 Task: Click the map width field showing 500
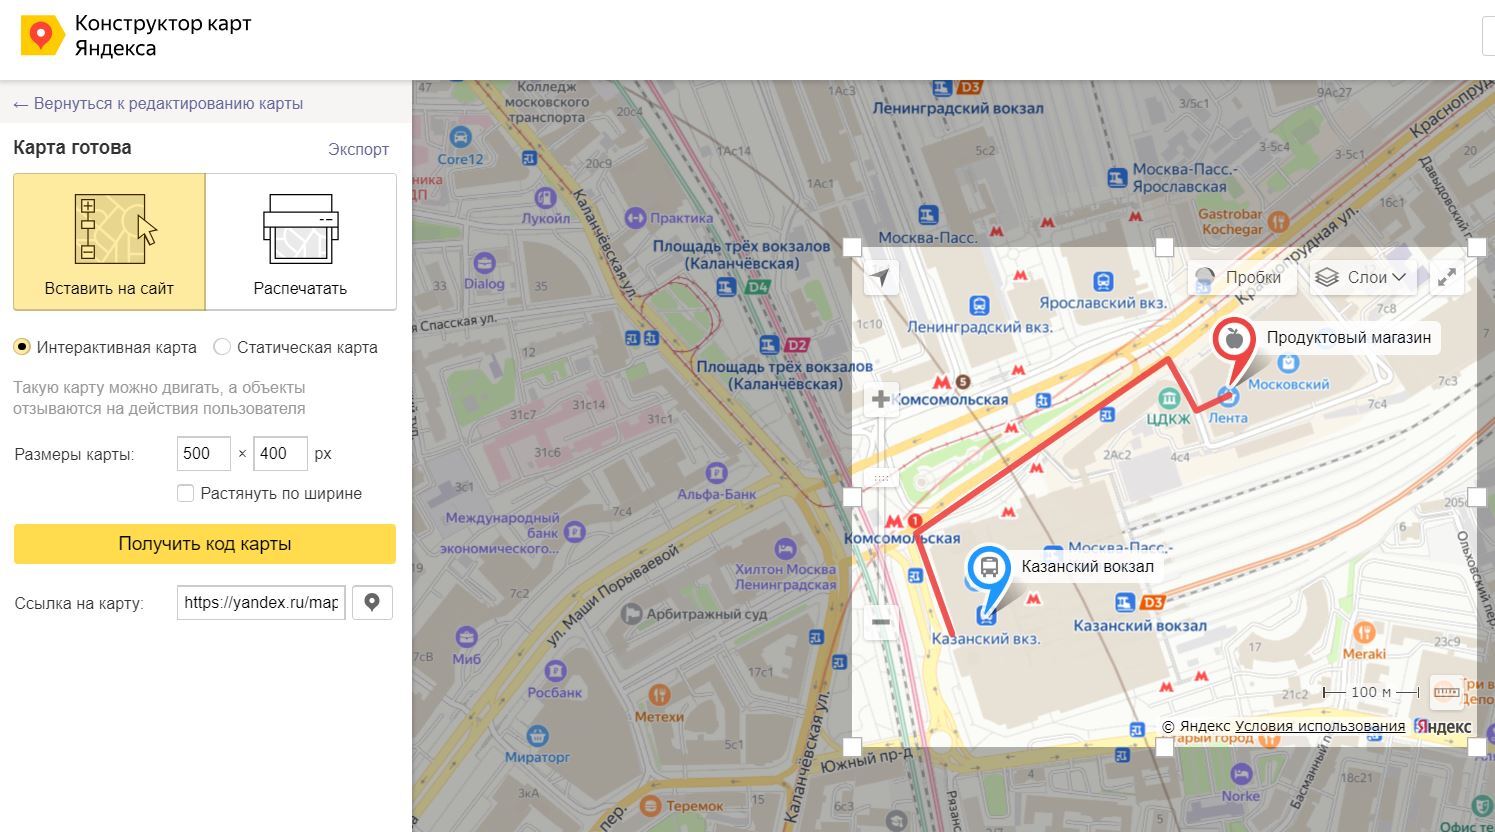tap(204, 454)
